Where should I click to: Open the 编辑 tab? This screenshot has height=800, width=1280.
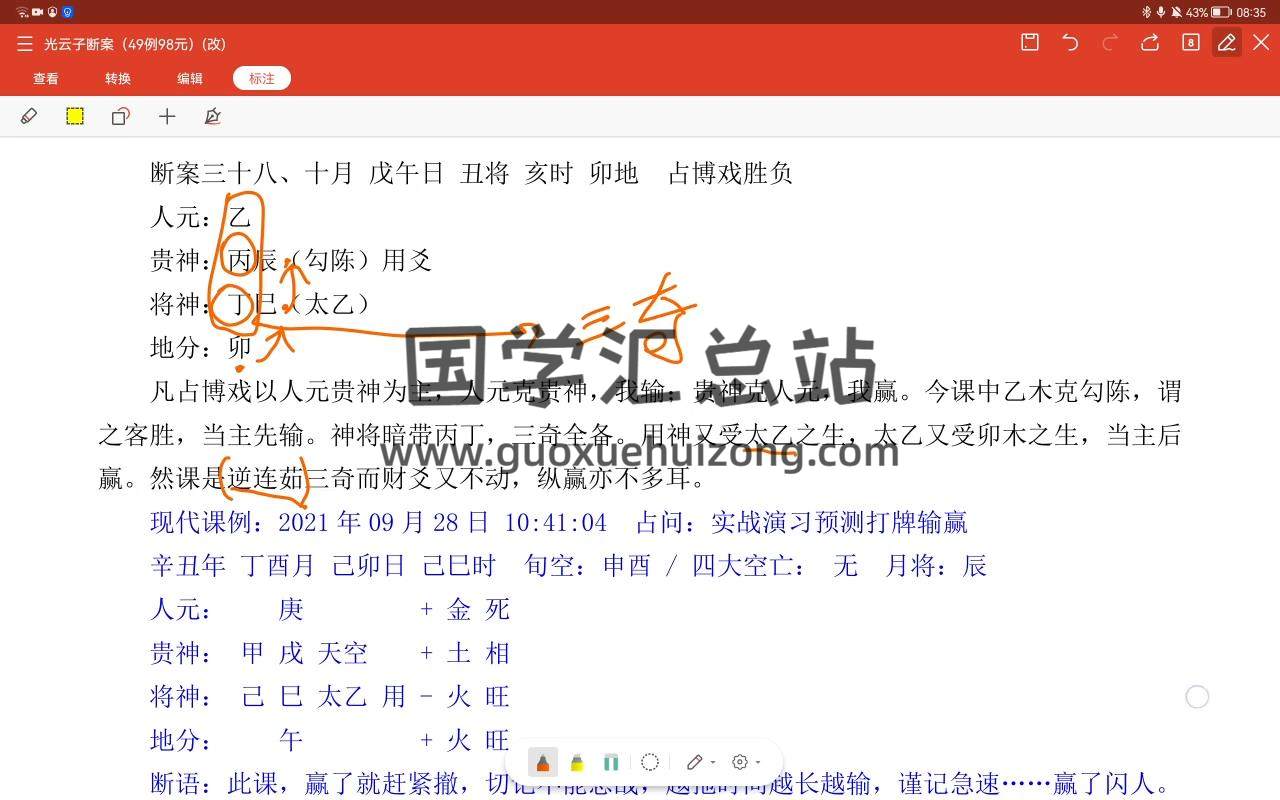coord(190,78)
